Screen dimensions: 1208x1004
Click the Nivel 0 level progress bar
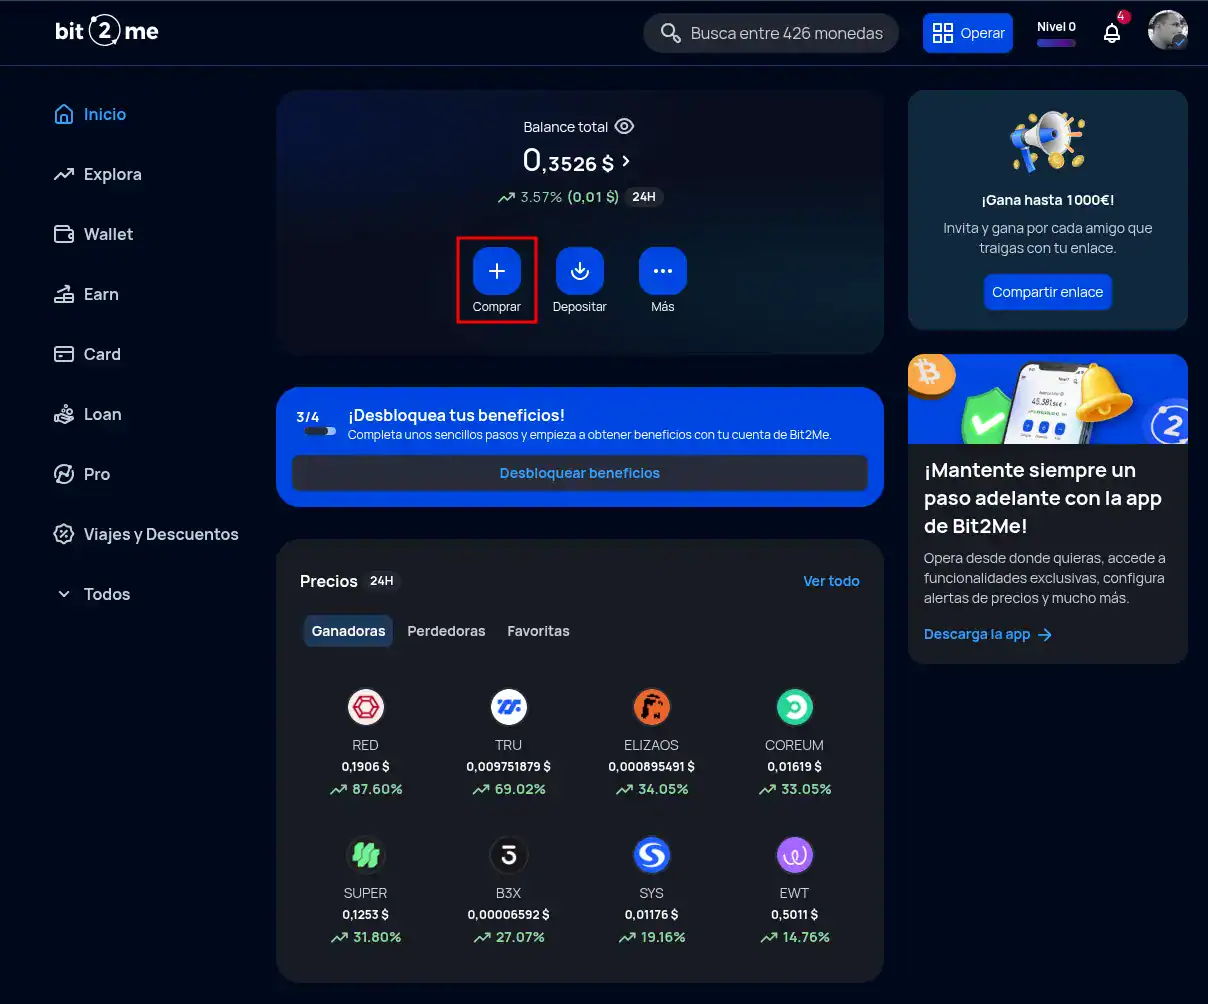point(1056,43)
